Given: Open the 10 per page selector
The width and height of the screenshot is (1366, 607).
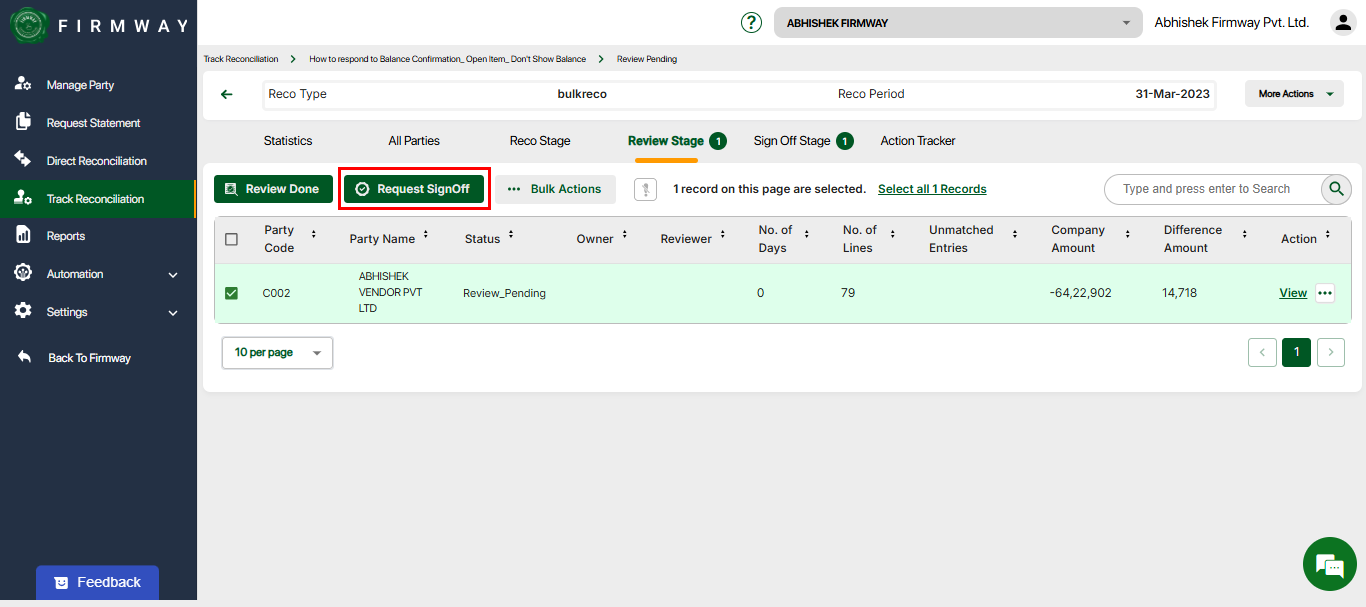Looking at the screenshot, I should tap(277, 353).
